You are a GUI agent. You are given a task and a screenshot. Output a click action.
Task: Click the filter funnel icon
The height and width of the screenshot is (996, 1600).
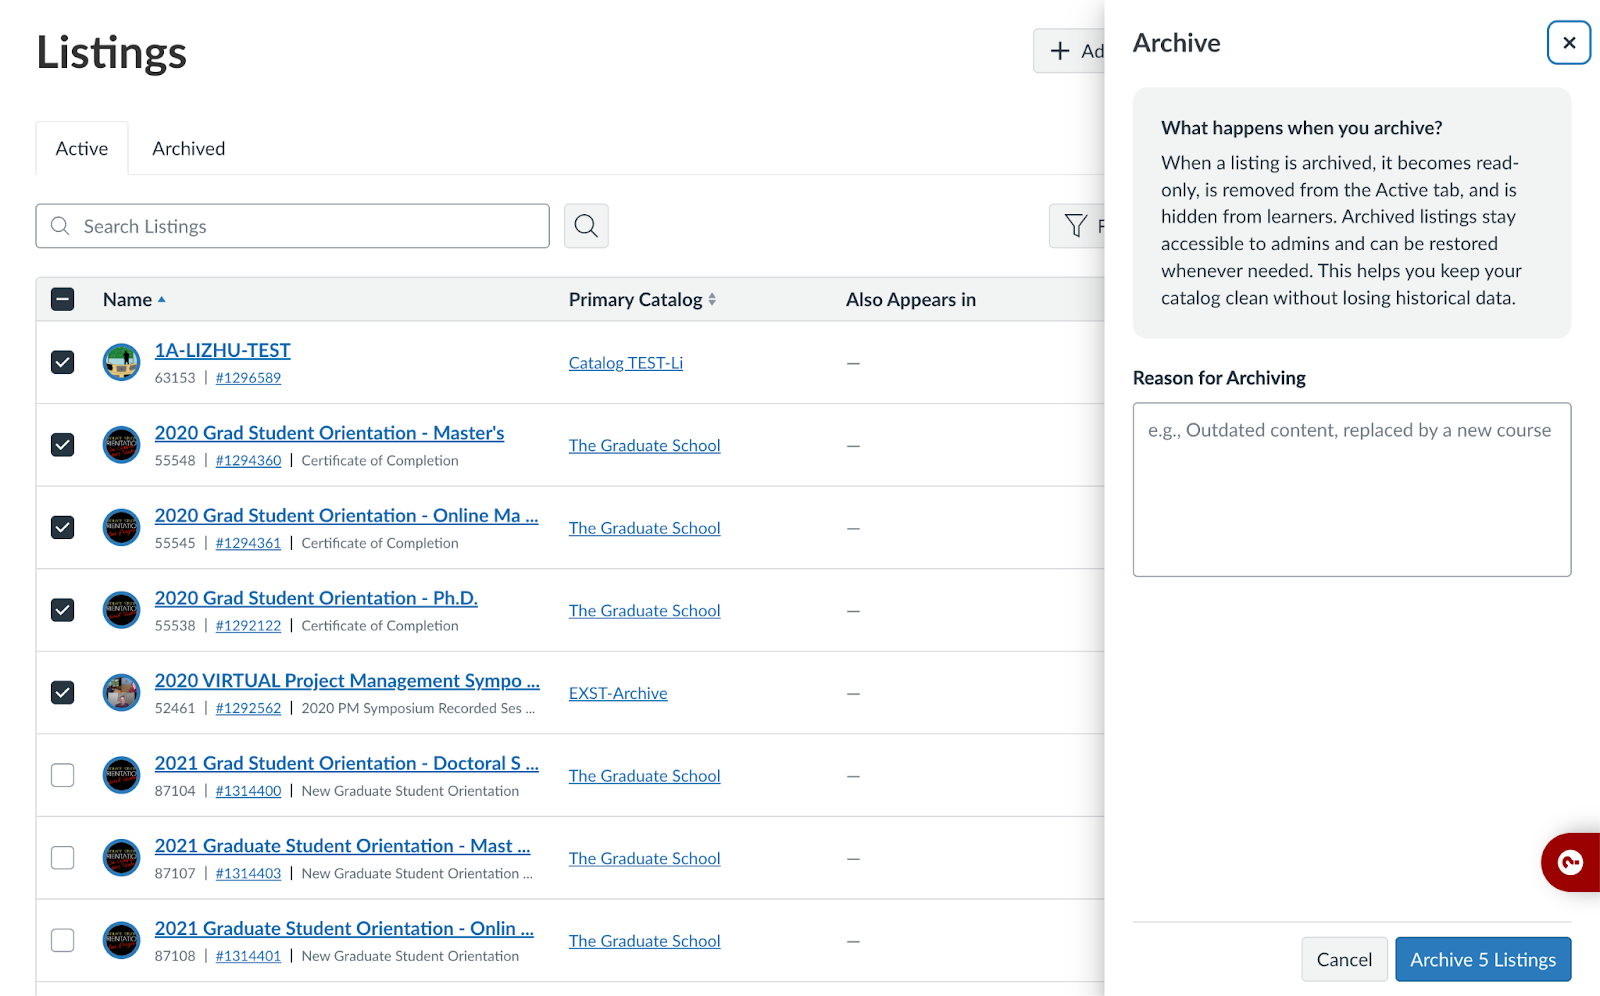1076,226
